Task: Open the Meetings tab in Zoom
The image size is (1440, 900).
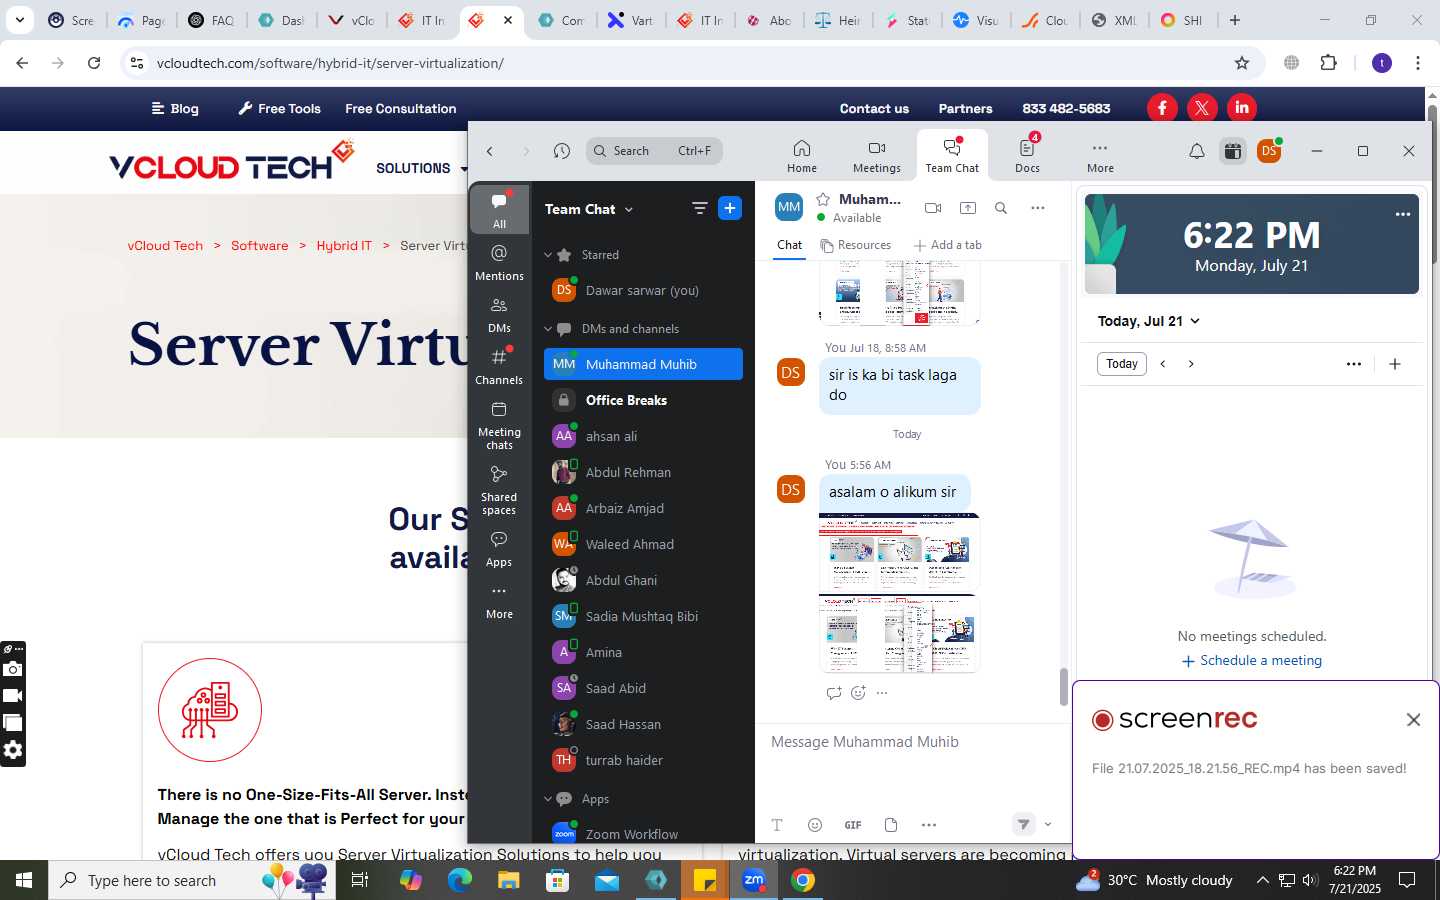Action: (x=876, y=156)
